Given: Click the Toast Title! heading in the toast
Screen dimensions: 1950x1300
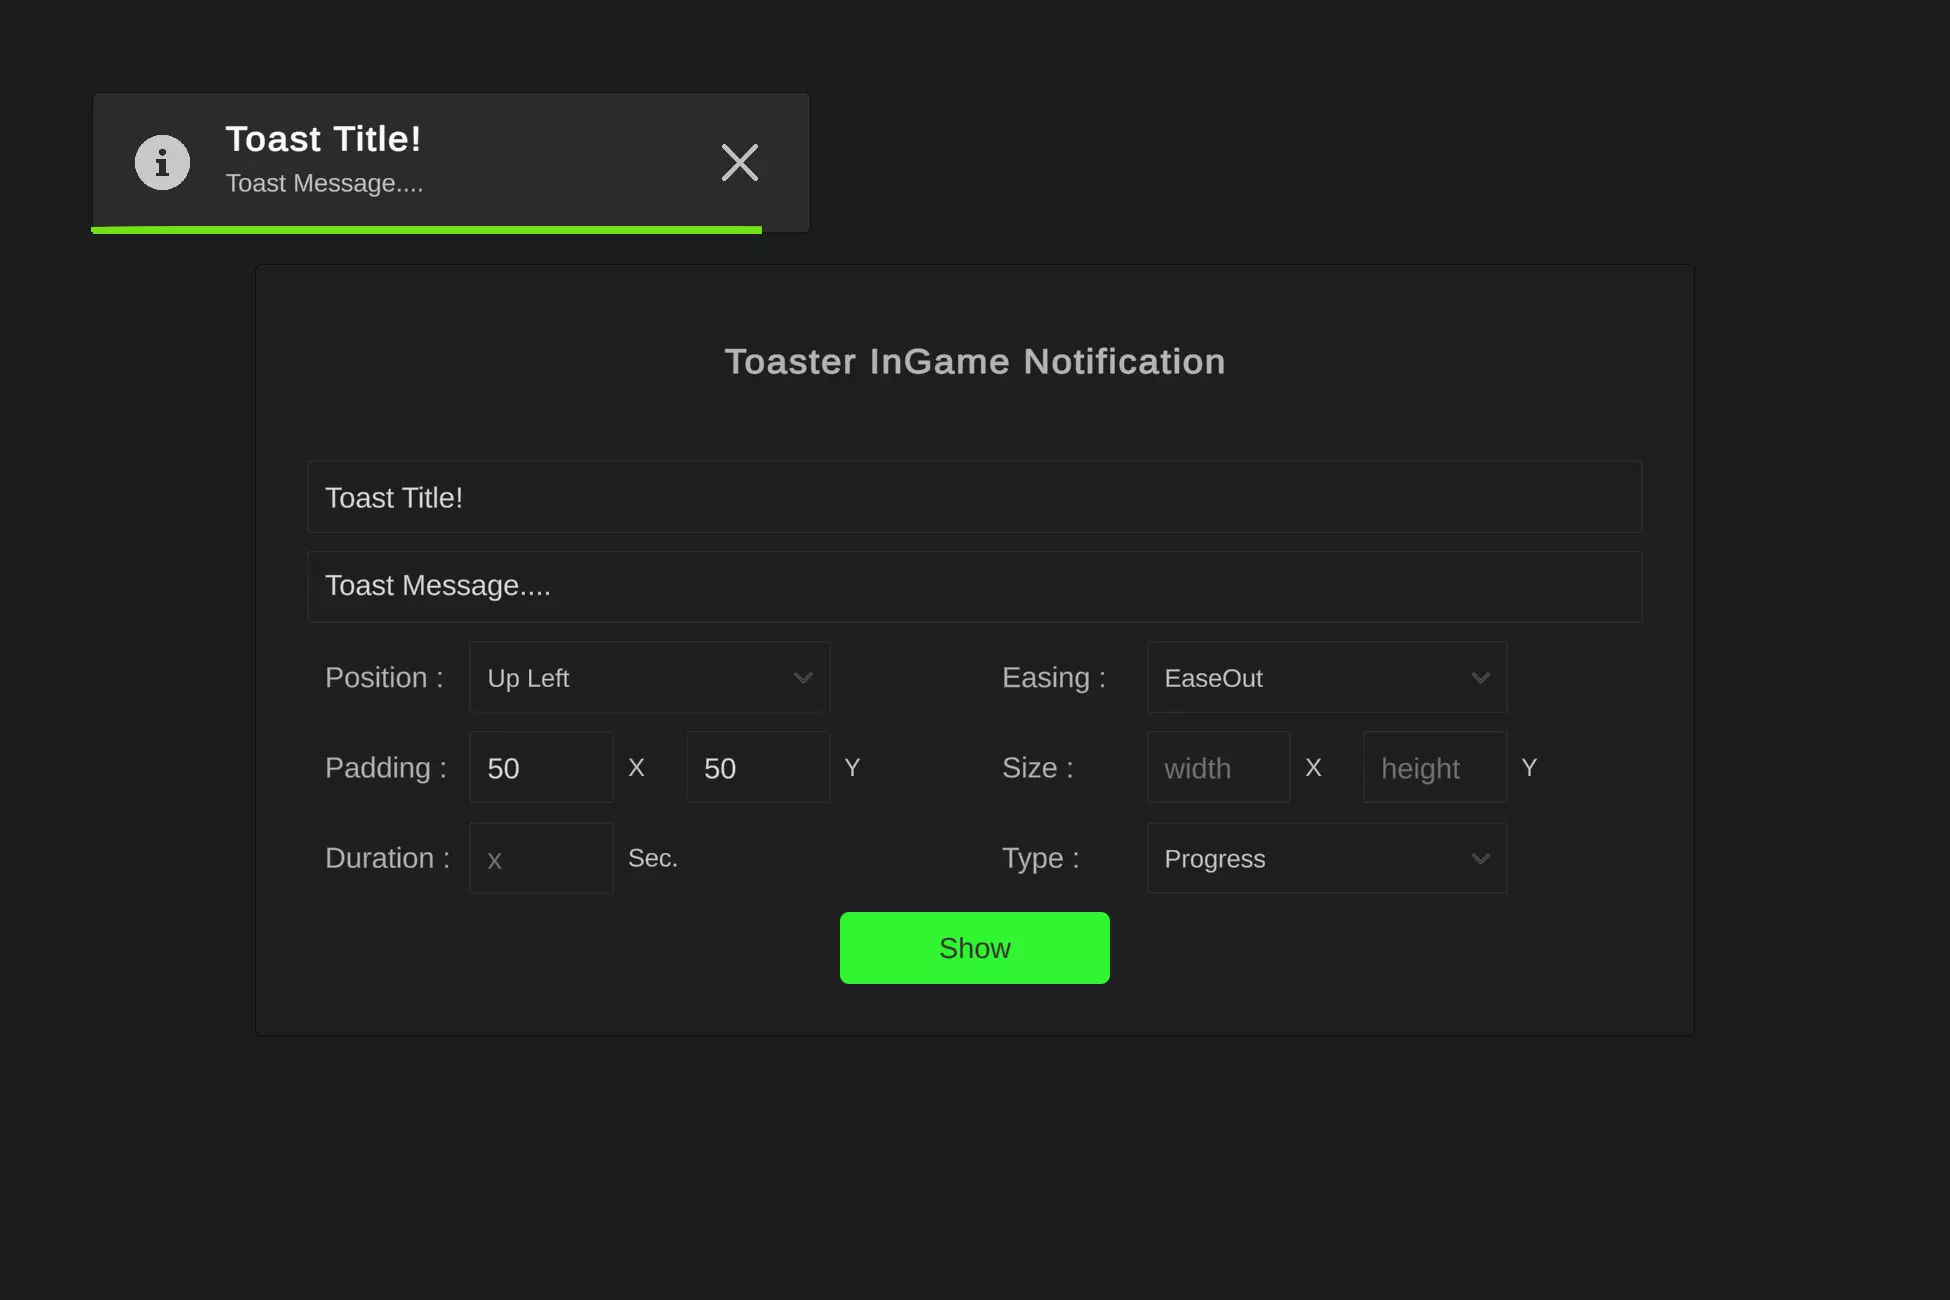Looking at the screenshot, I should click(x=323, y=139).
